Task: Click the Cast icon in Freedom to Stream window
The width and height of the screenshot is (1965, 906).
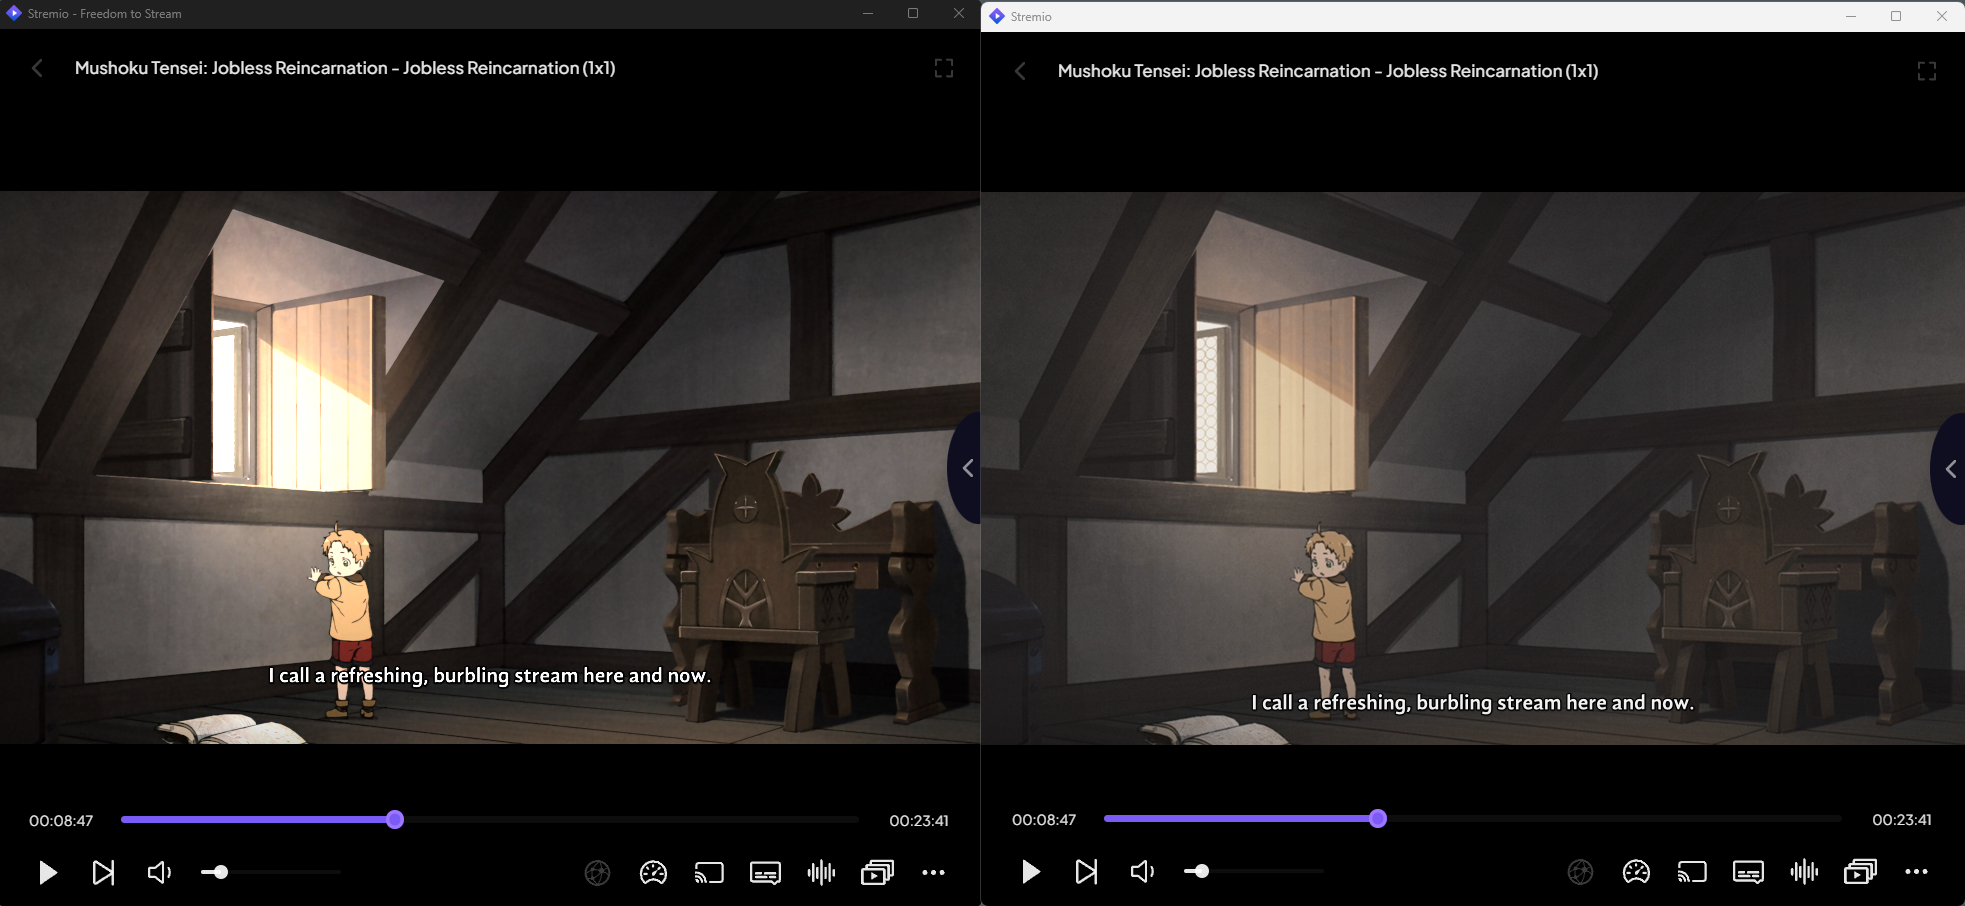Action: 709,873
